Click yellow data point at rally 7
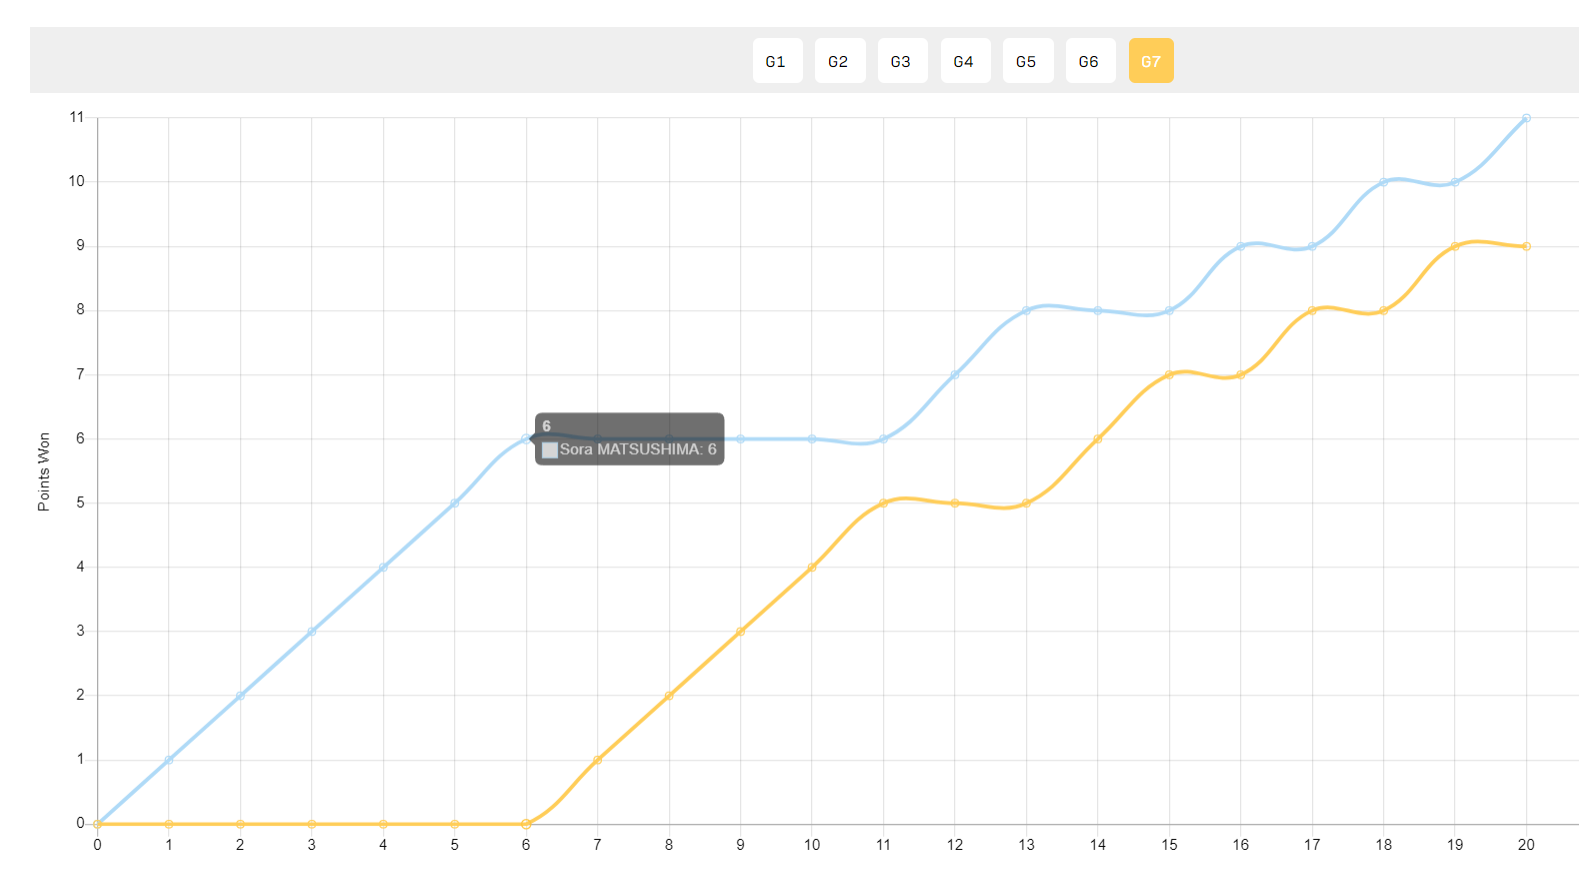 tap(597, 760)
